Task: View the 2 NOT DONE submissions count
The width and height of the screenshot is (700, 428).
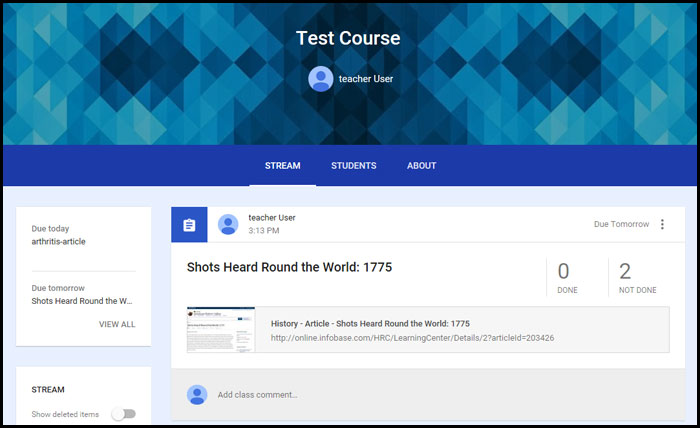Action: click(625, 277)
